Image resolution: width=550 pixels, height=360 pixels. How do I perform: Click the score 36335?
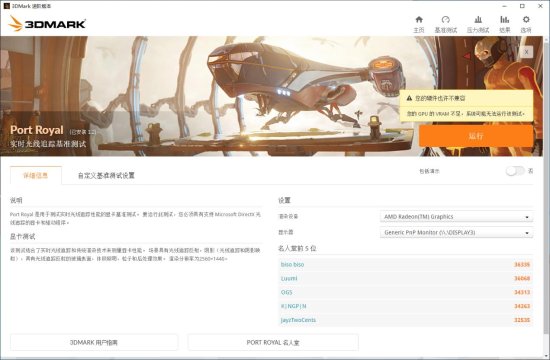point(522,265)
